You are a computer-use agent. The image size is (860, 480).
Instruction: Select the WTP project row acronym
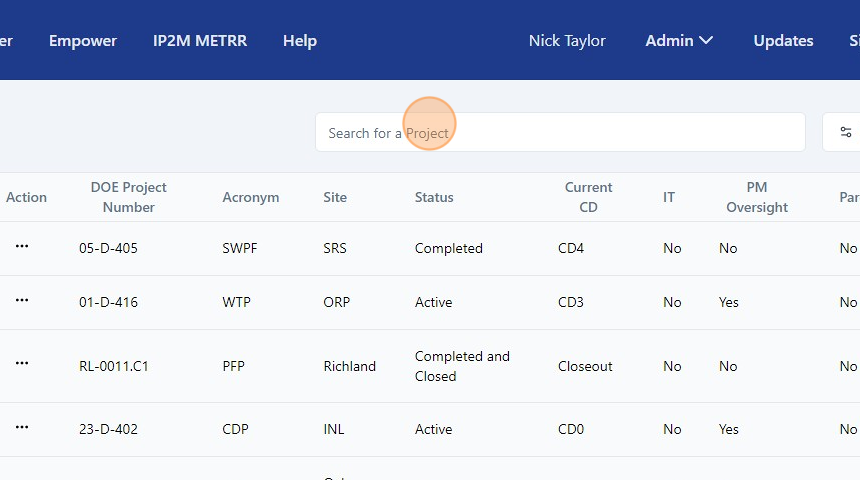tap(238, 302)
